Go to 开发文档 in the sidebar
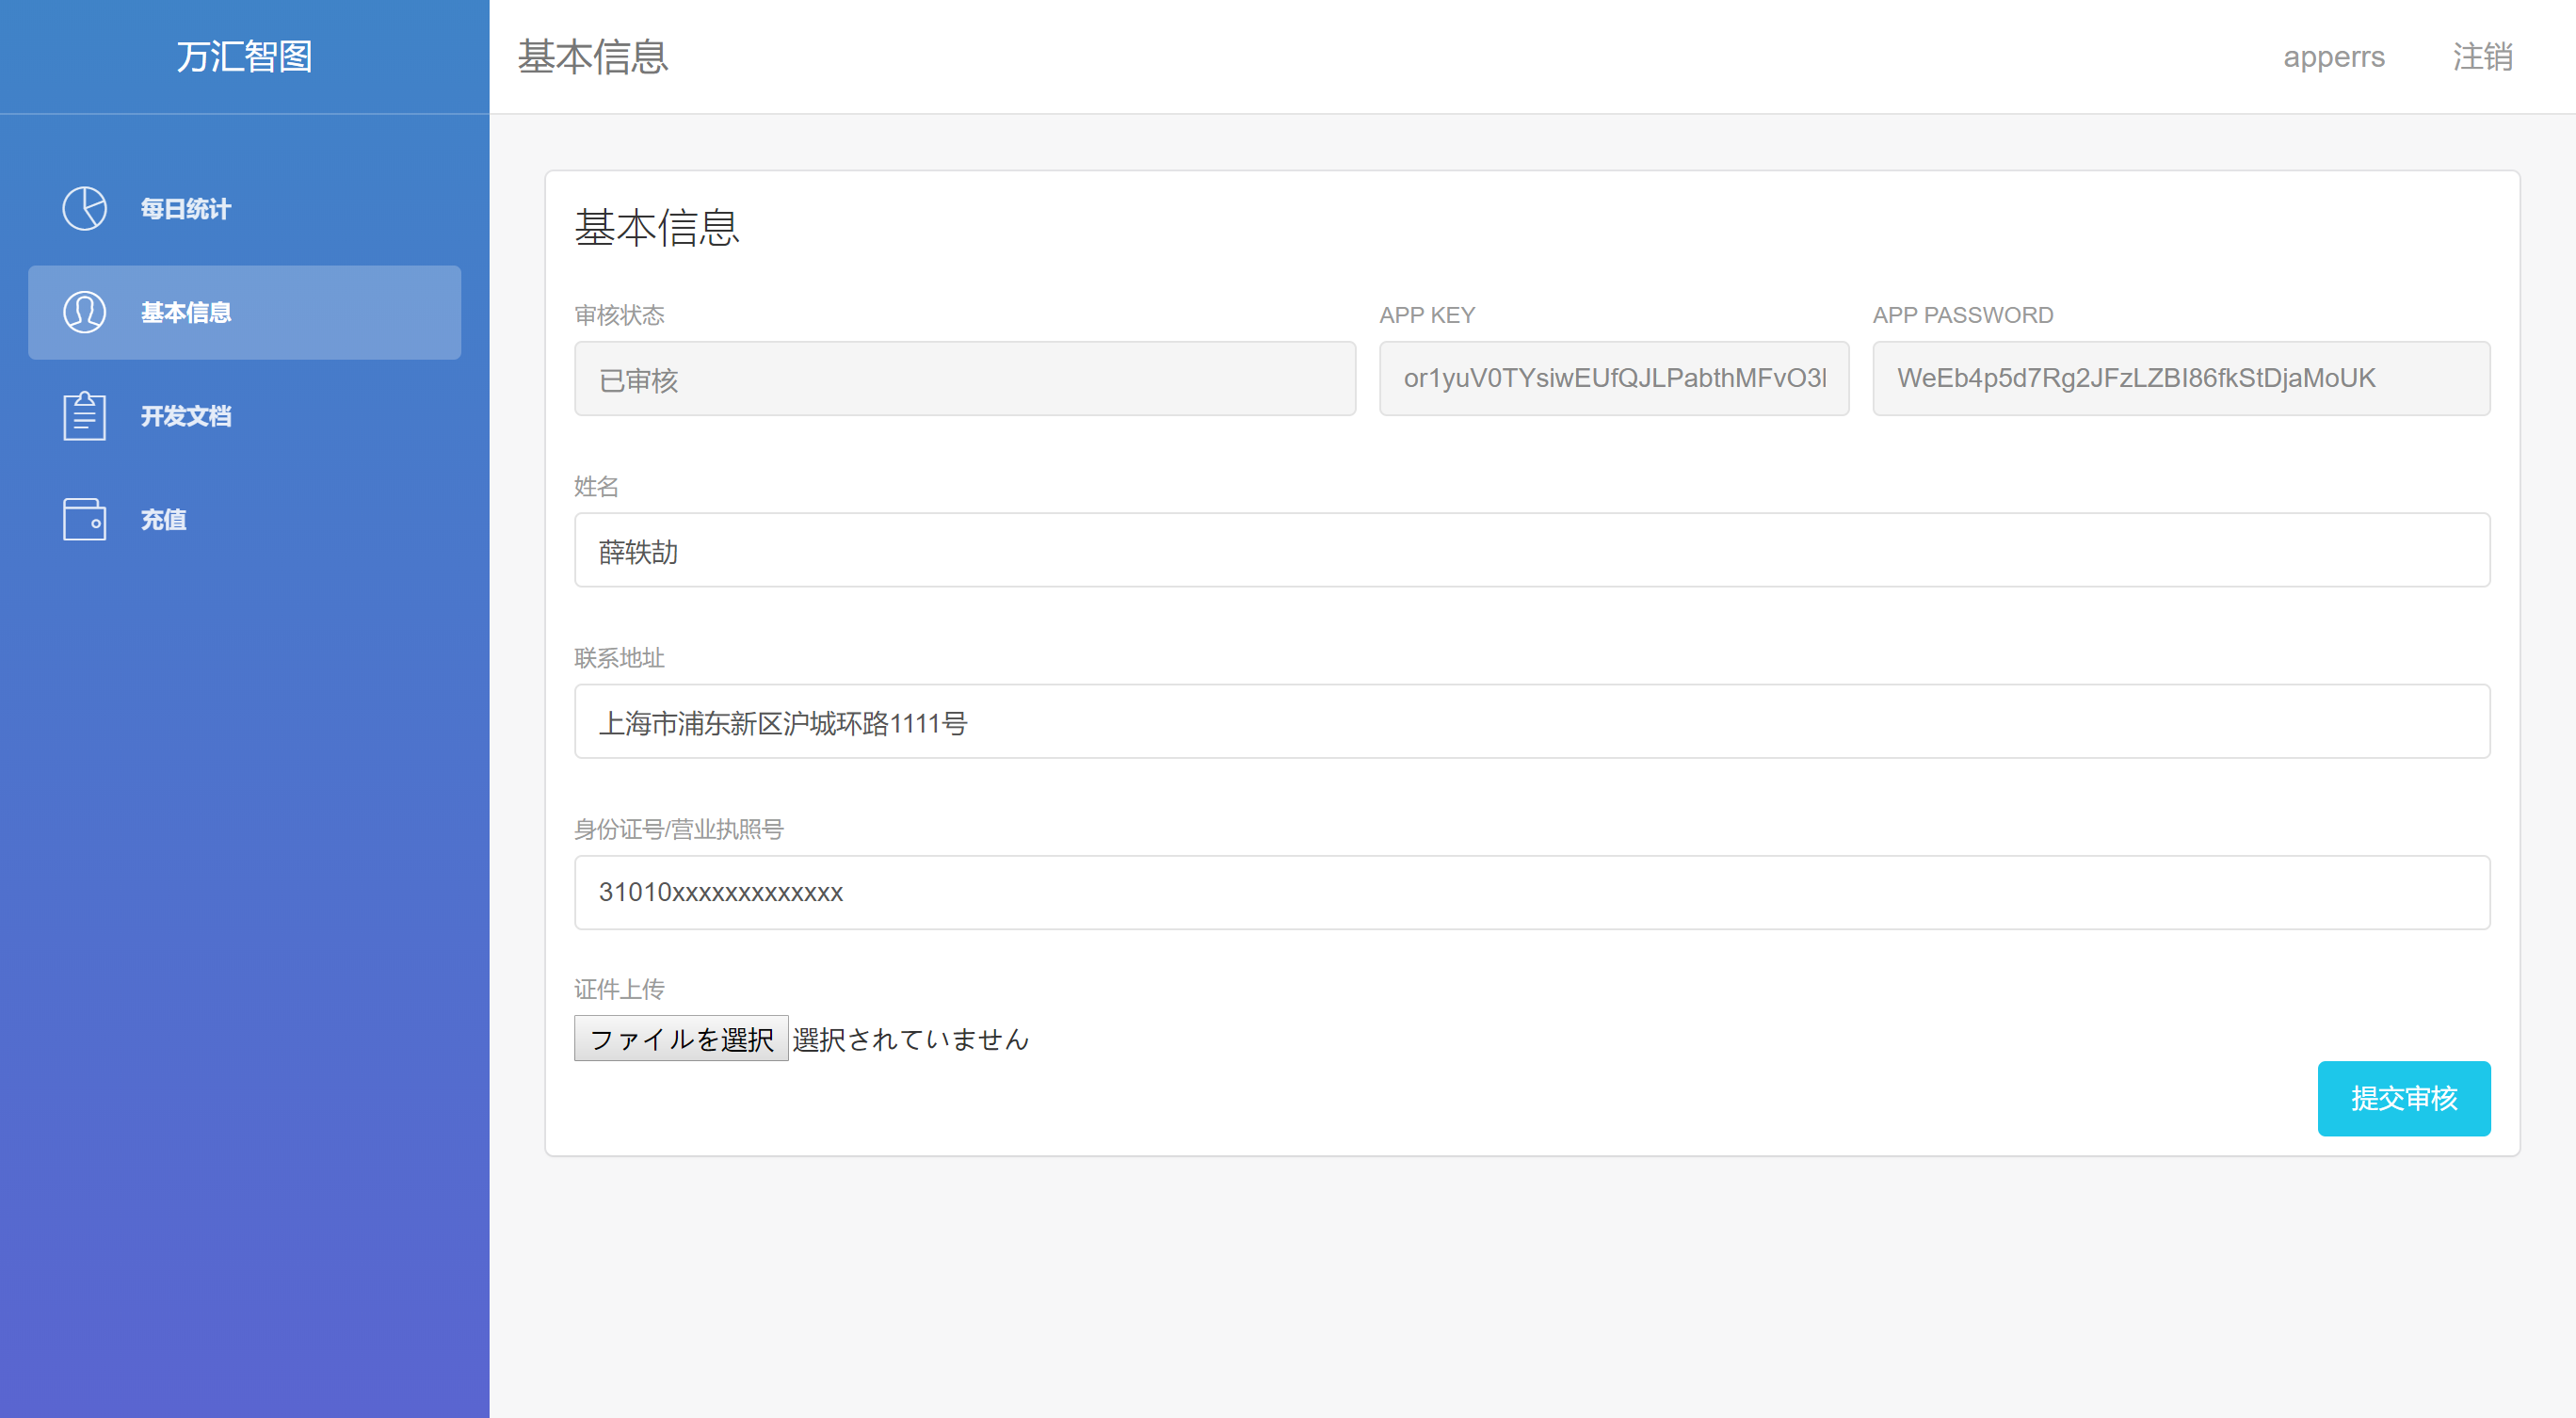The width and height of the screenshot is (2576, 1418). pyautogui.click(x=186, y=416)
